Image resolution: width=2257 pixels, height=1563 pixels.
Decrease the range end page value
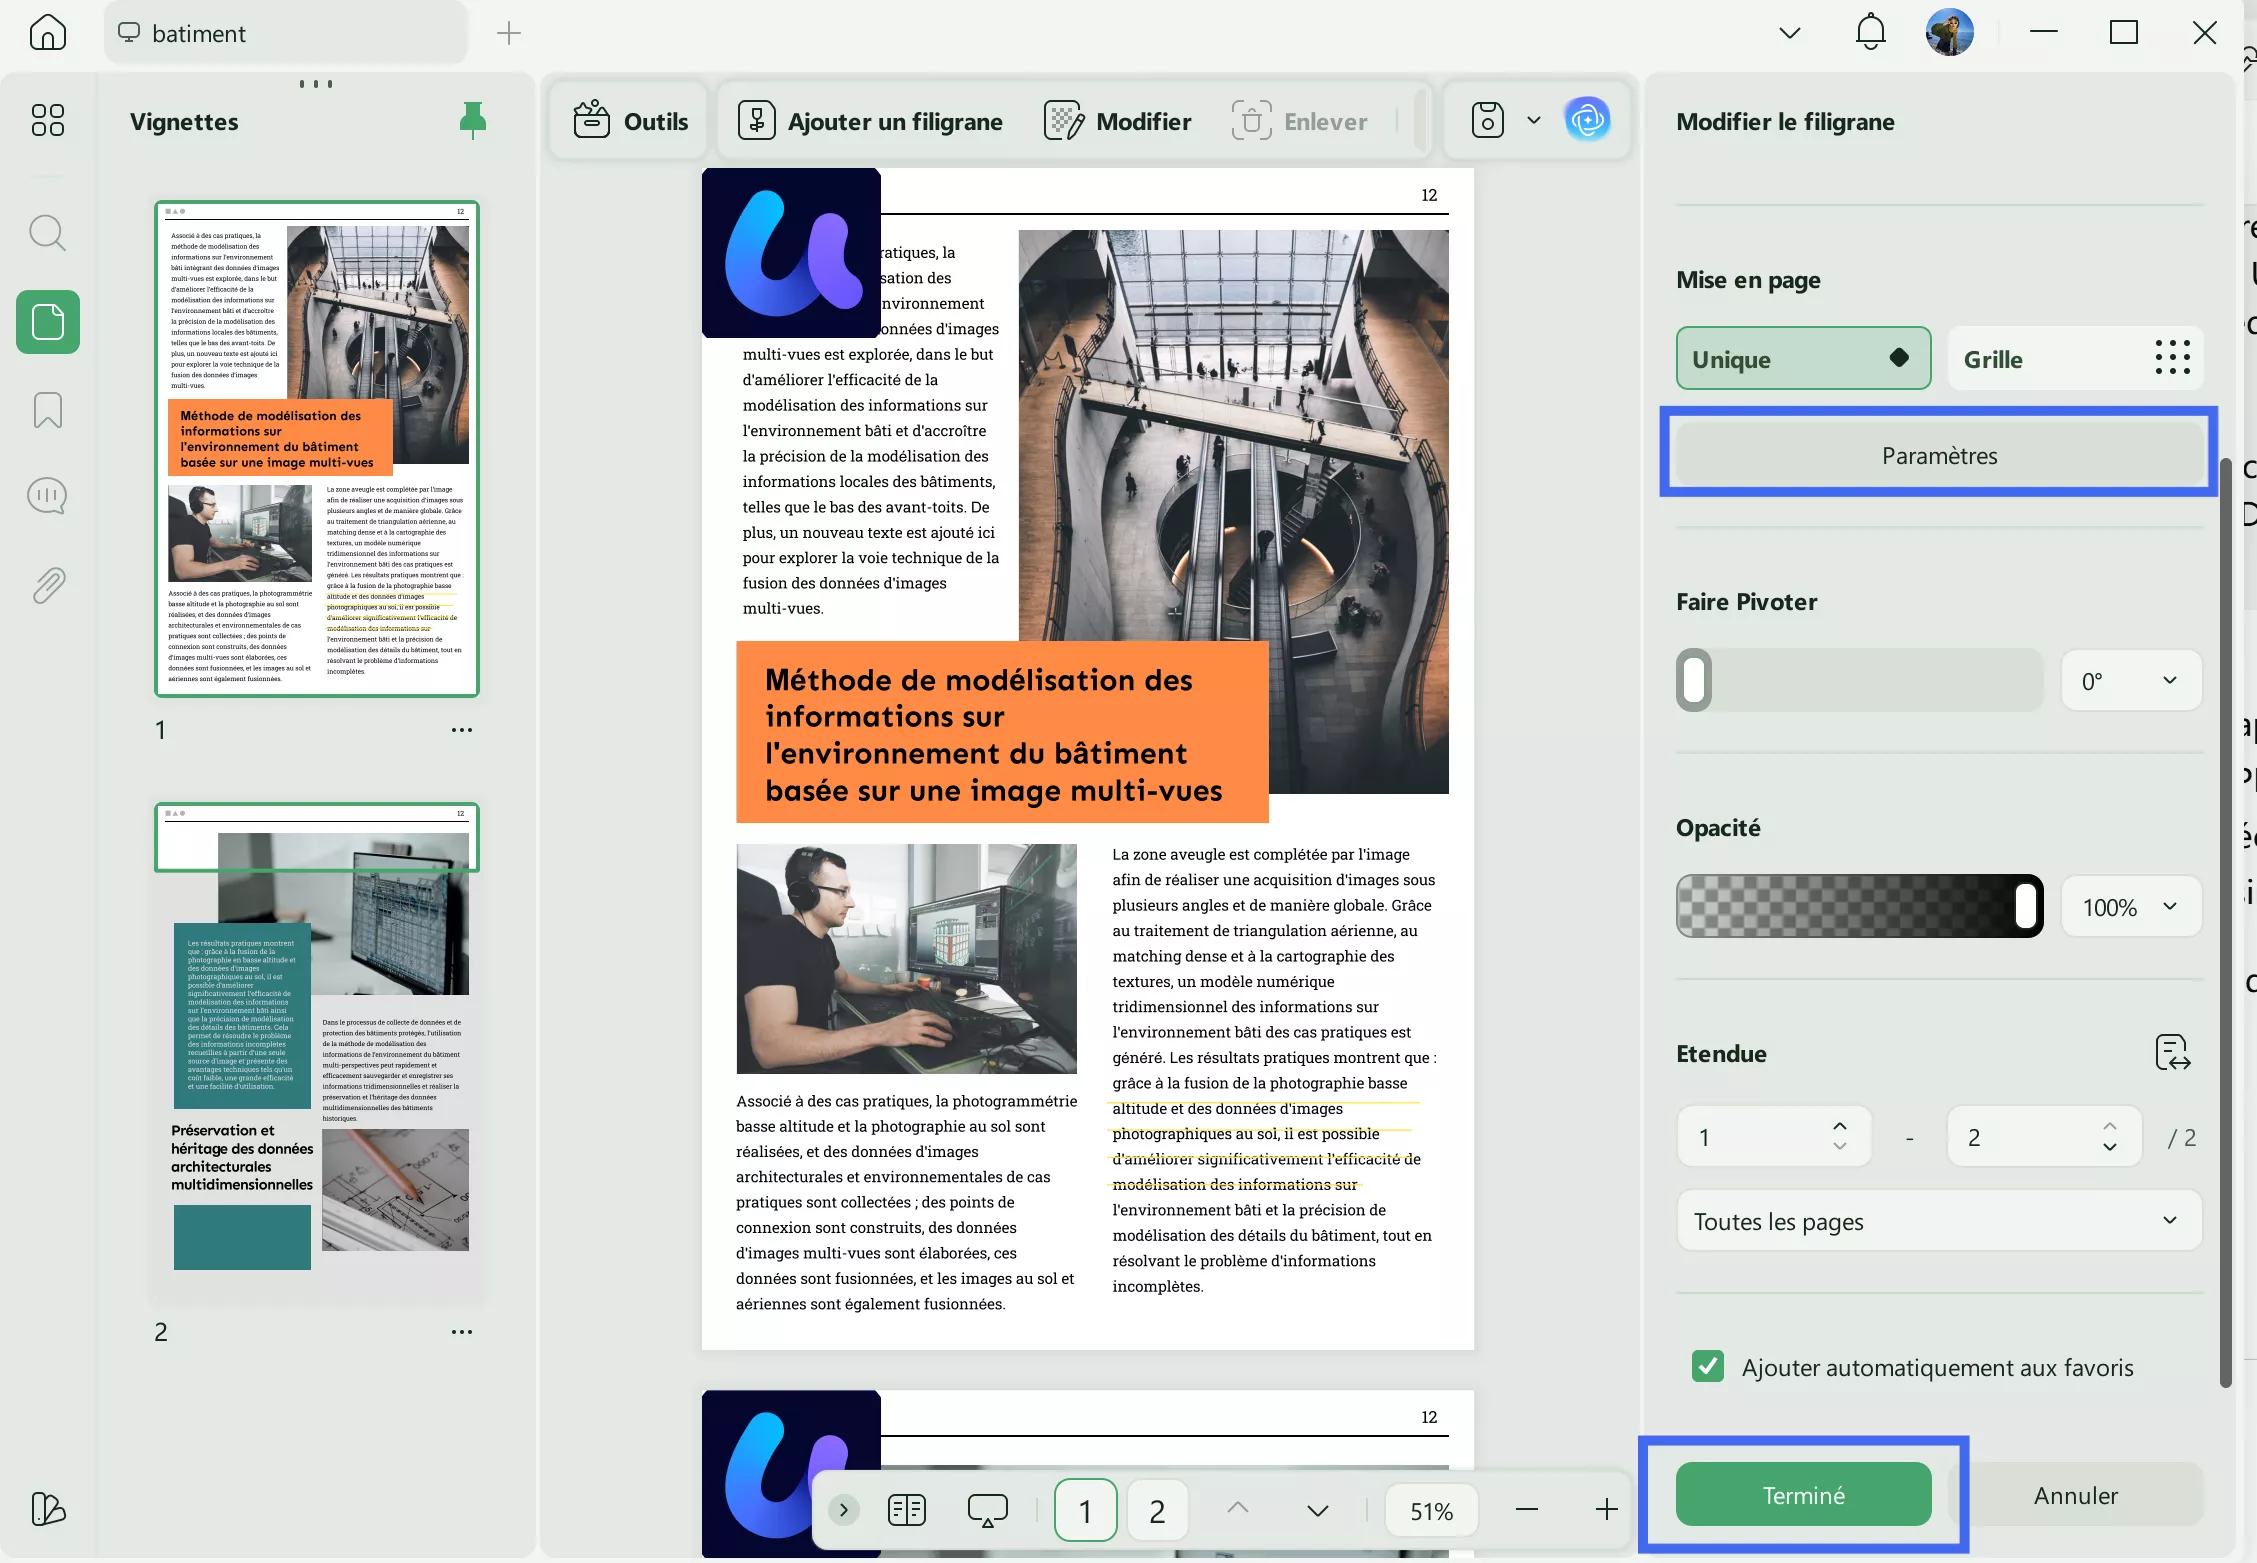(x=2109, y=1147)
